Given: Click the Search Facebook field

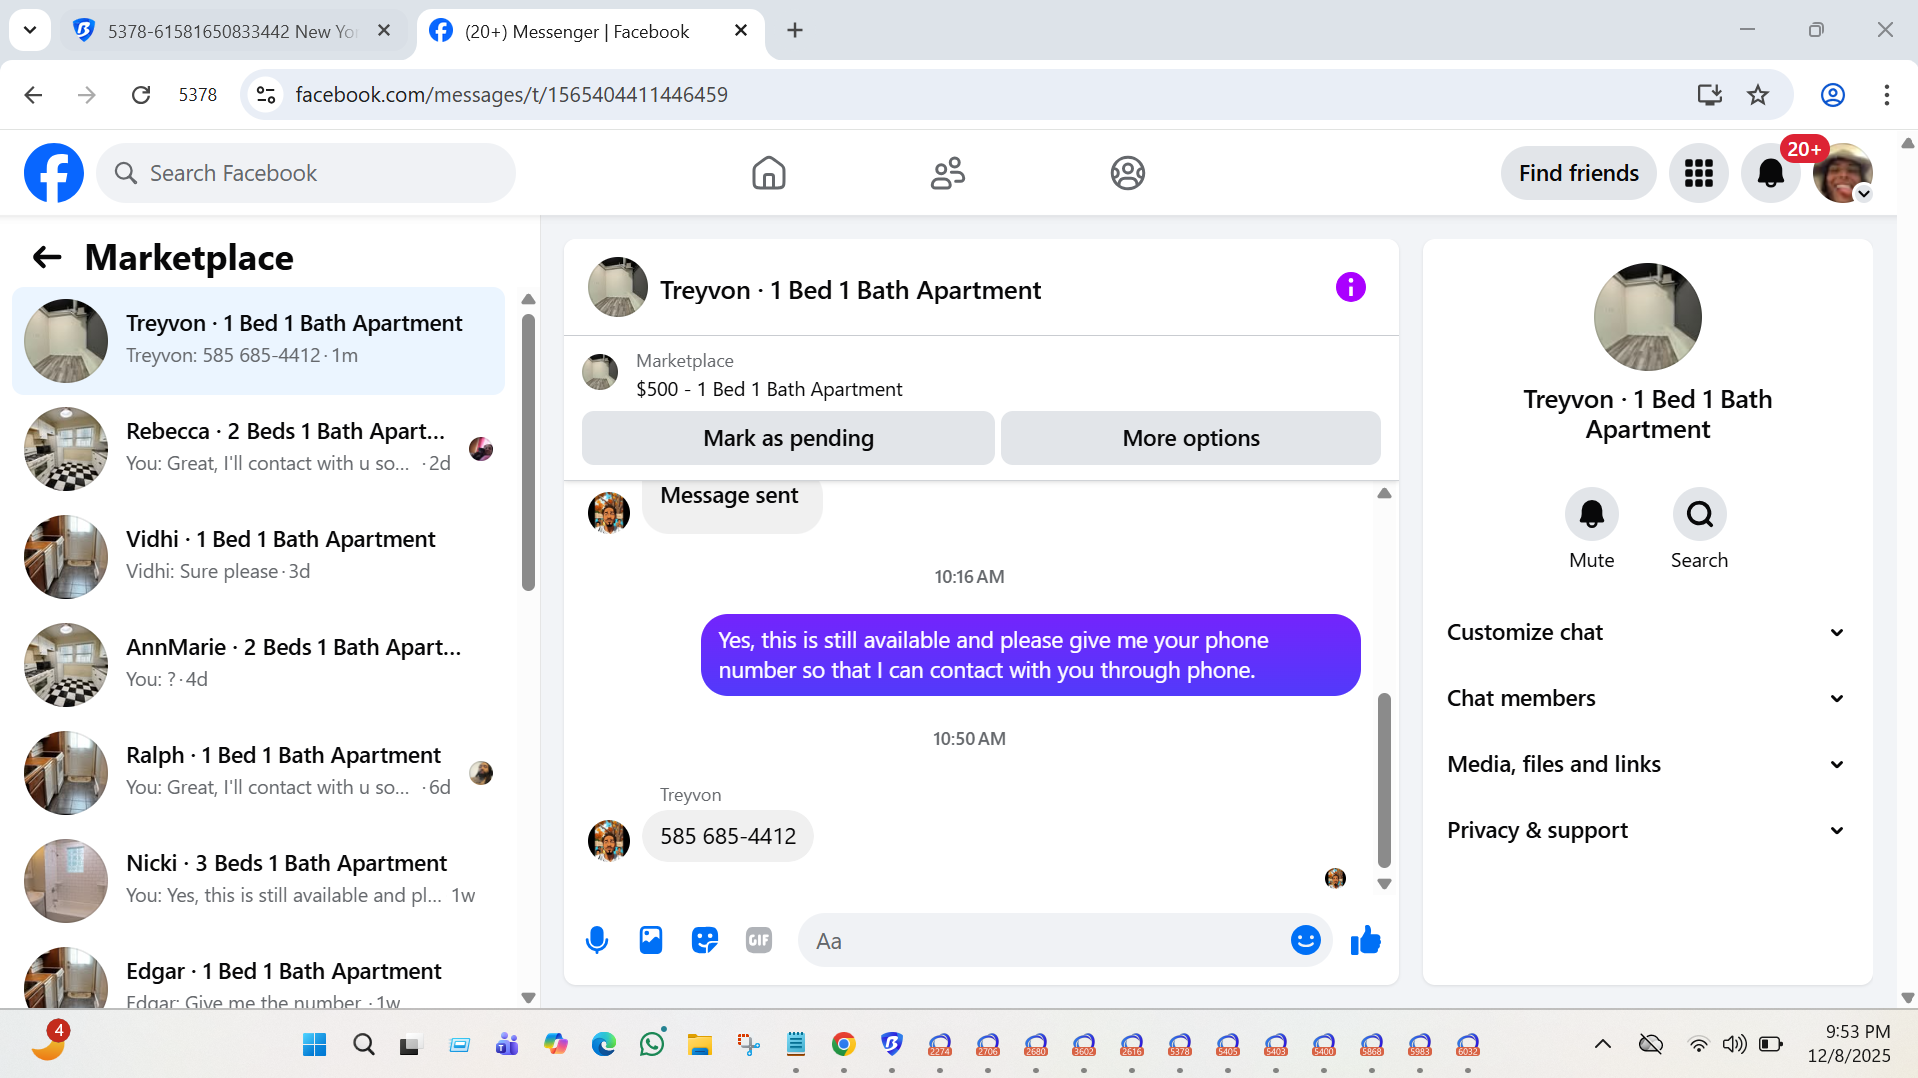Looking at the screenshot, I should [x=306, y=173].
